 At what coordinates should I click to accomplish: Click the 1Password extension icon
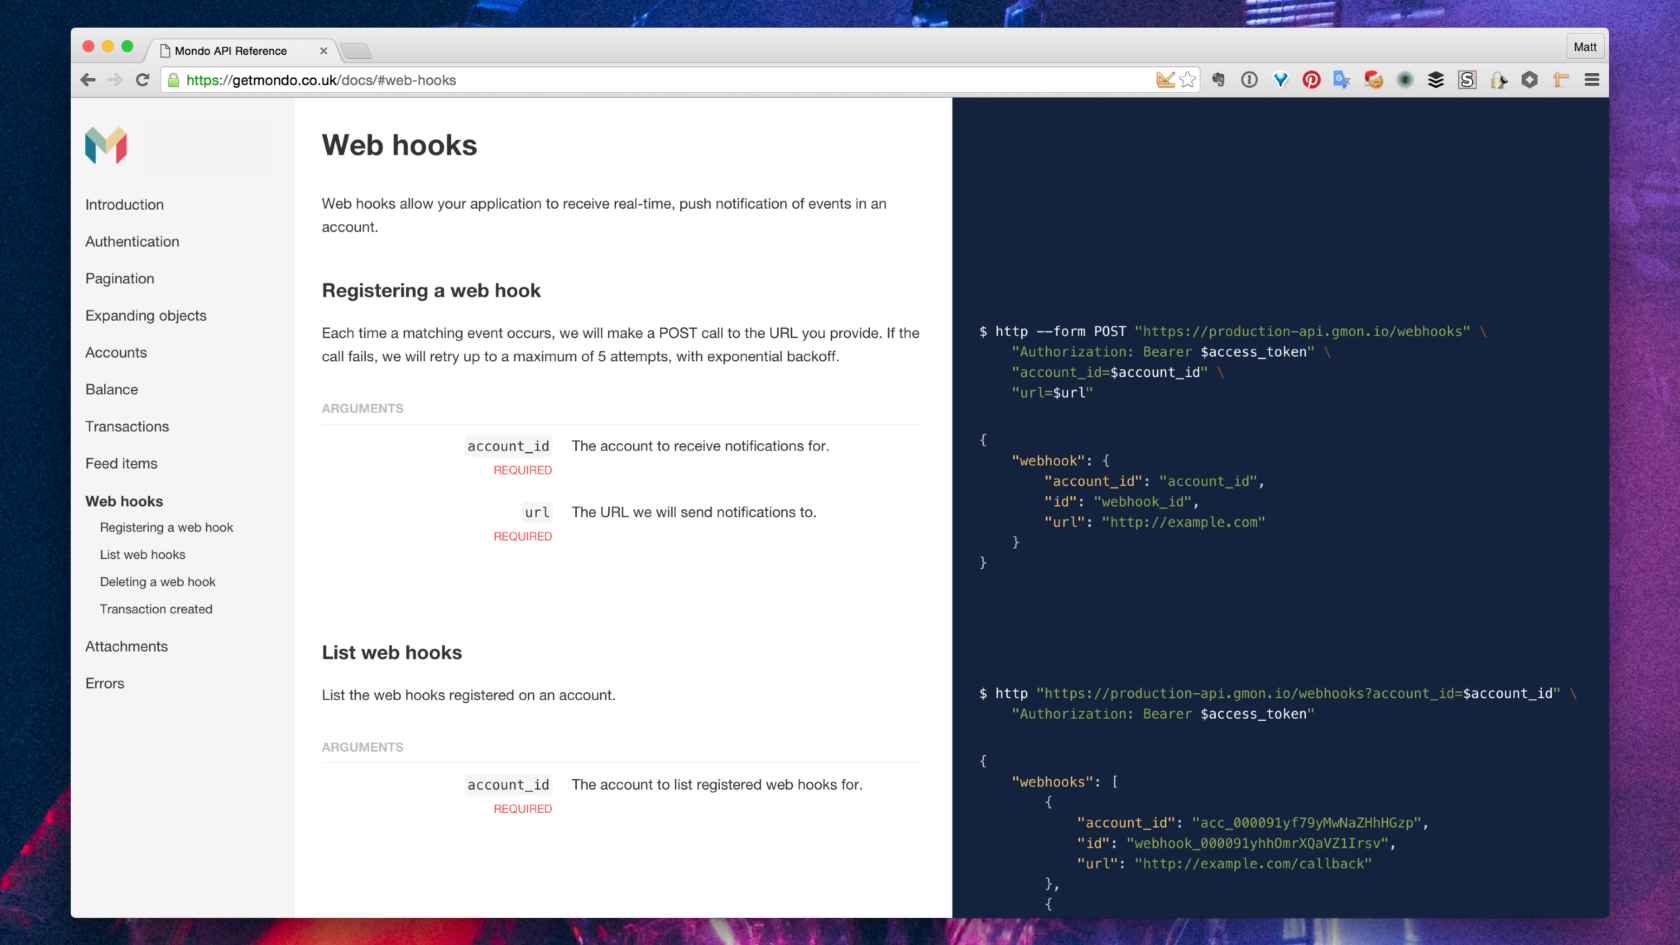coord(1249,80)
